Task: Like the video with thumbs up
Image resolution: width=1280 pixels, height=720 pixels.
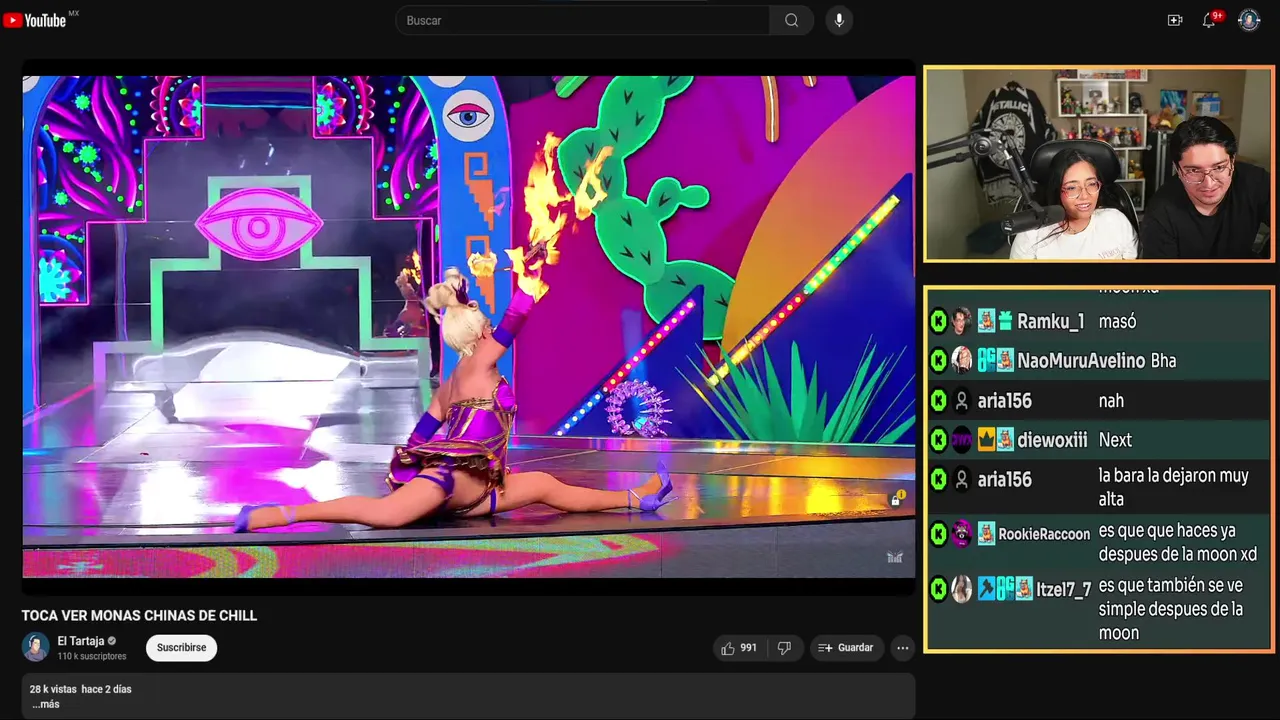Action: (x=739, y=648)
